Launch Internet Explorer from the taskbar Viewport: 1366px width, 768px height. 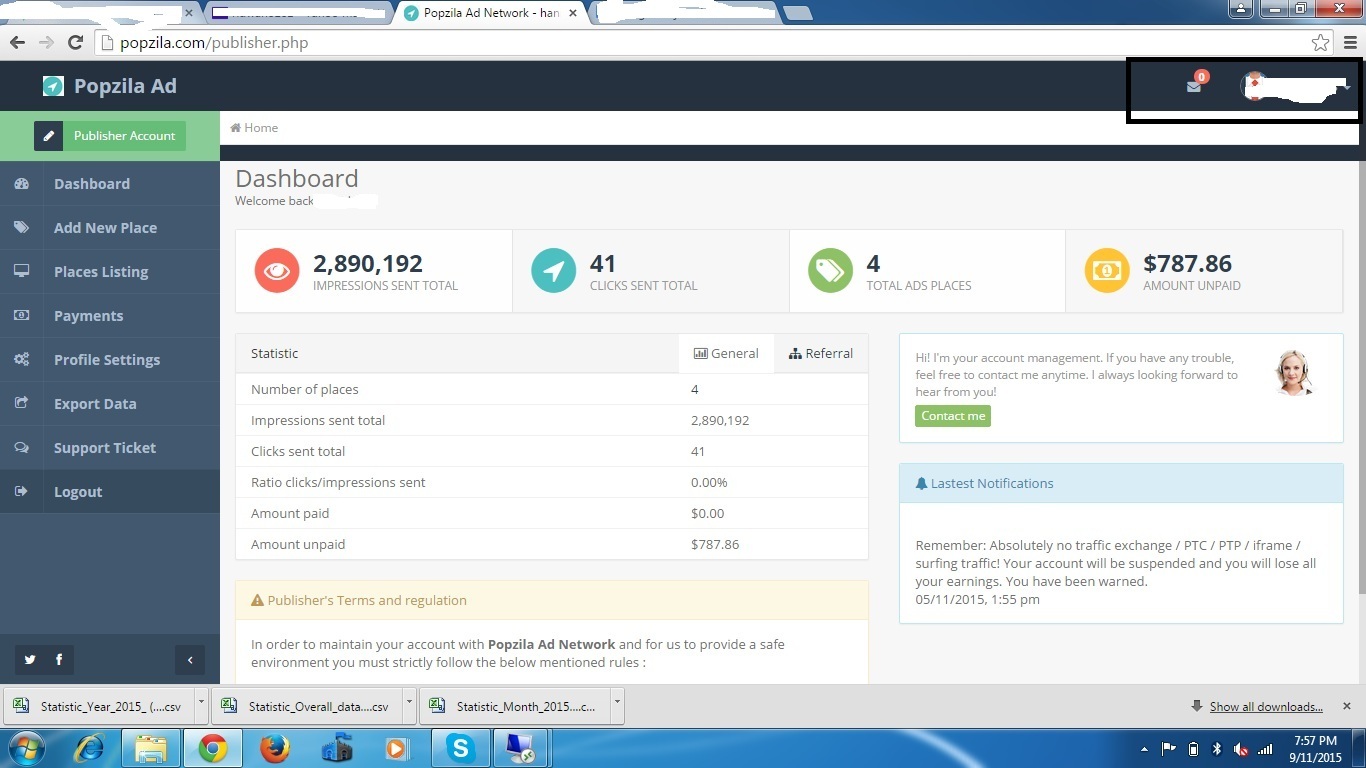click(x=90, y=748)
